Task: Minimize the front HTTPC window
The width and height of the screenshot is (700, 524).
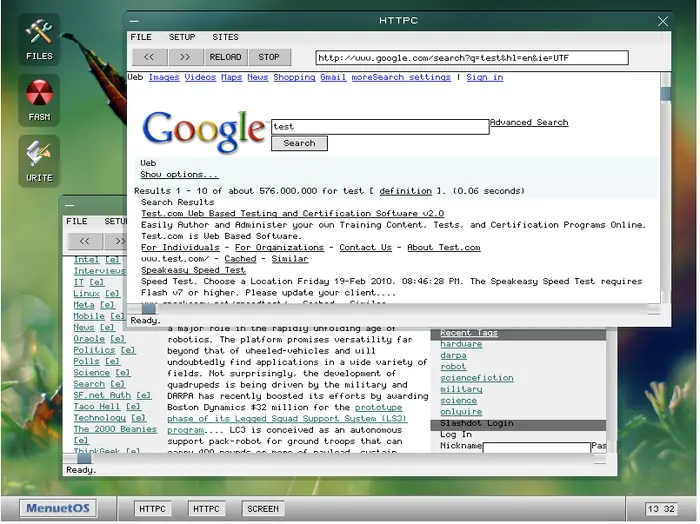Action: pos(134,21)
